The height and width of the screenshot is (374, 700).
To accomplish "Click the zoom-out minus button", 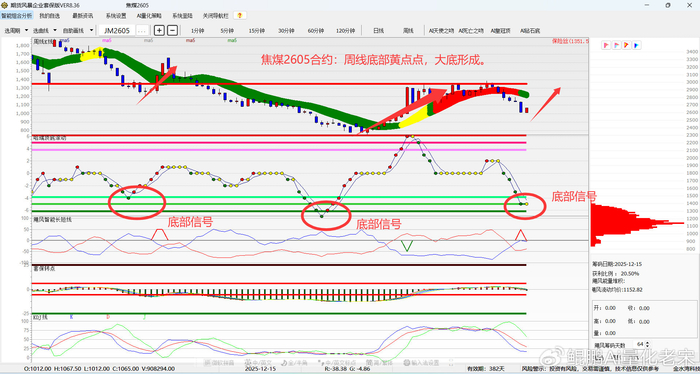I will click(172, 30).
